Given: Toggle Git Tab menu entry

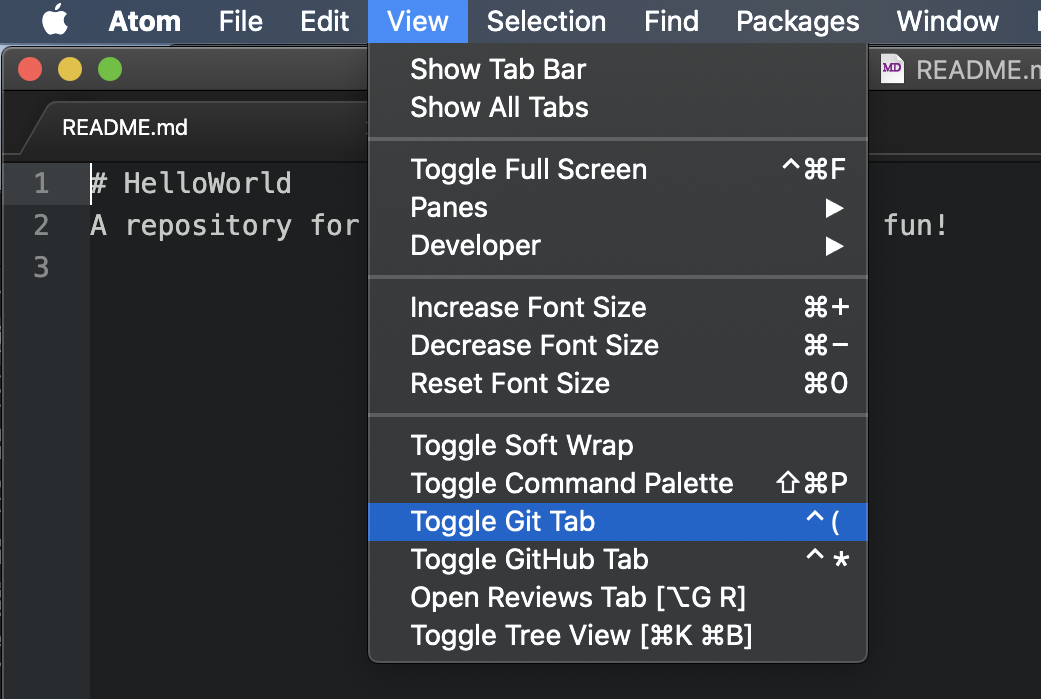Looking at the screenshot, I should (x=502, y=522).
